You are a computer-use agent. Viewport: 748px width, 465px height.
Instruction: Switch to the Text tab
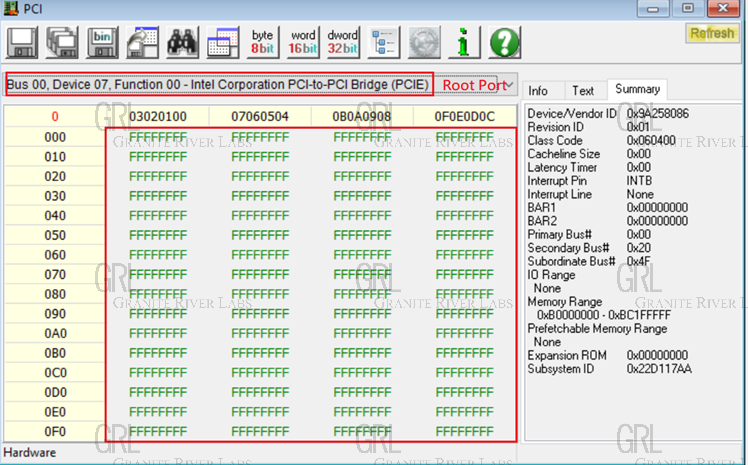tap(582, 91)
